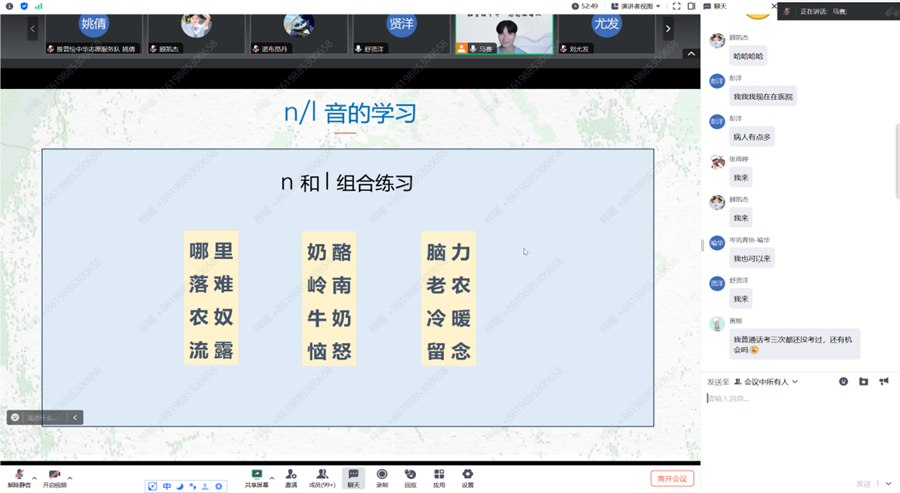Close the chat panel
The width and height of the screenshot is (900, 493).
[x=773, y=6]
